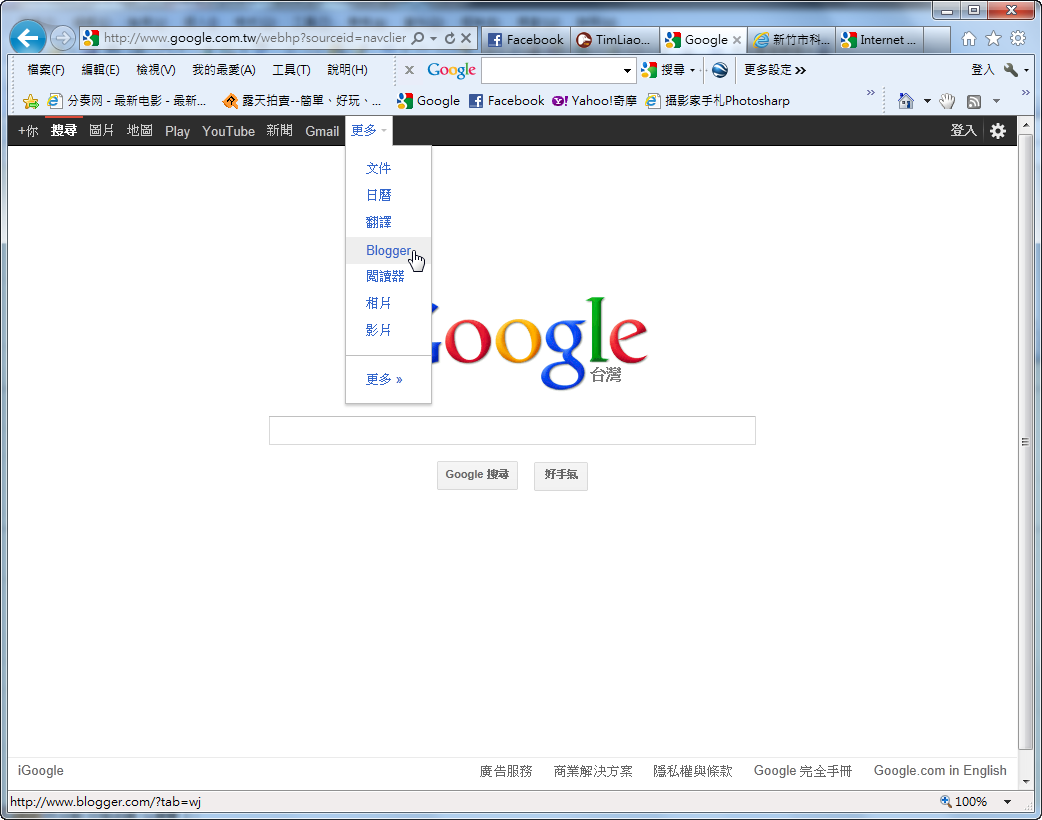Click the zoom magnifier icon in status bar

(946, 801)
